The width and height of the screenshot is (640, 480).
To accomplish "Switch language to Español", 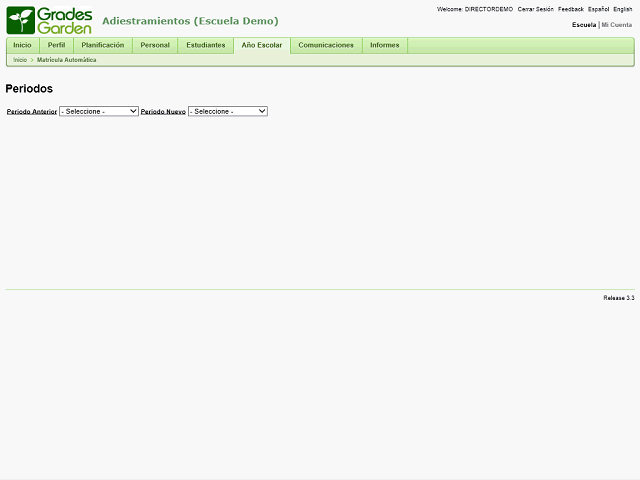I will pyautogui.click(x=598, y=9).
